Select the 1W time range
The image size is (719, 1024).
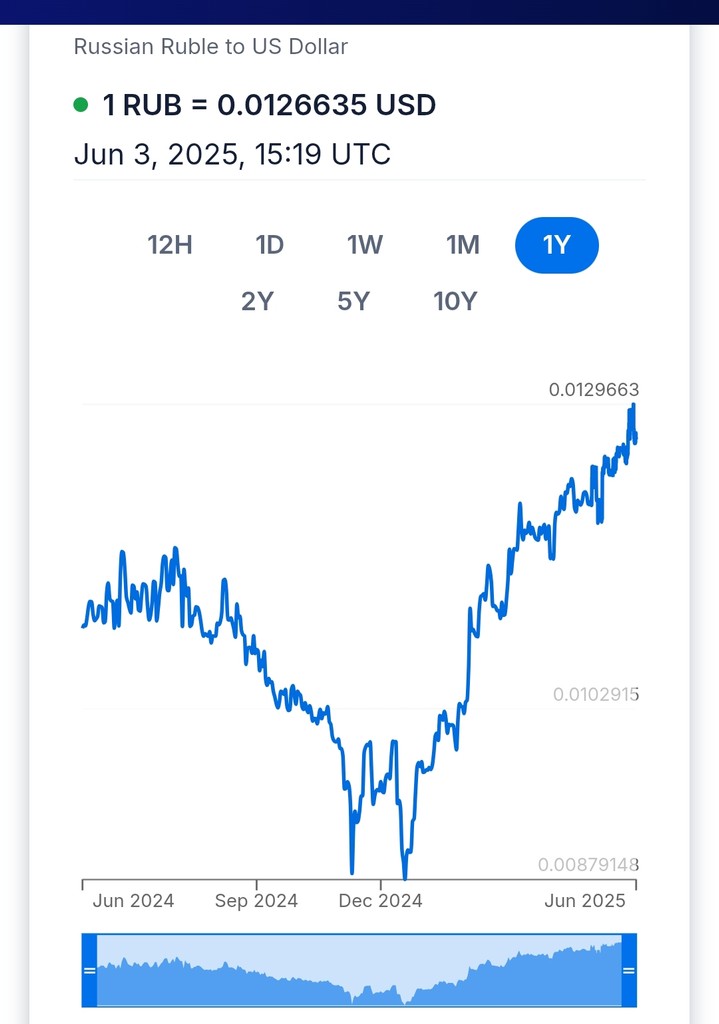point(365,245)
